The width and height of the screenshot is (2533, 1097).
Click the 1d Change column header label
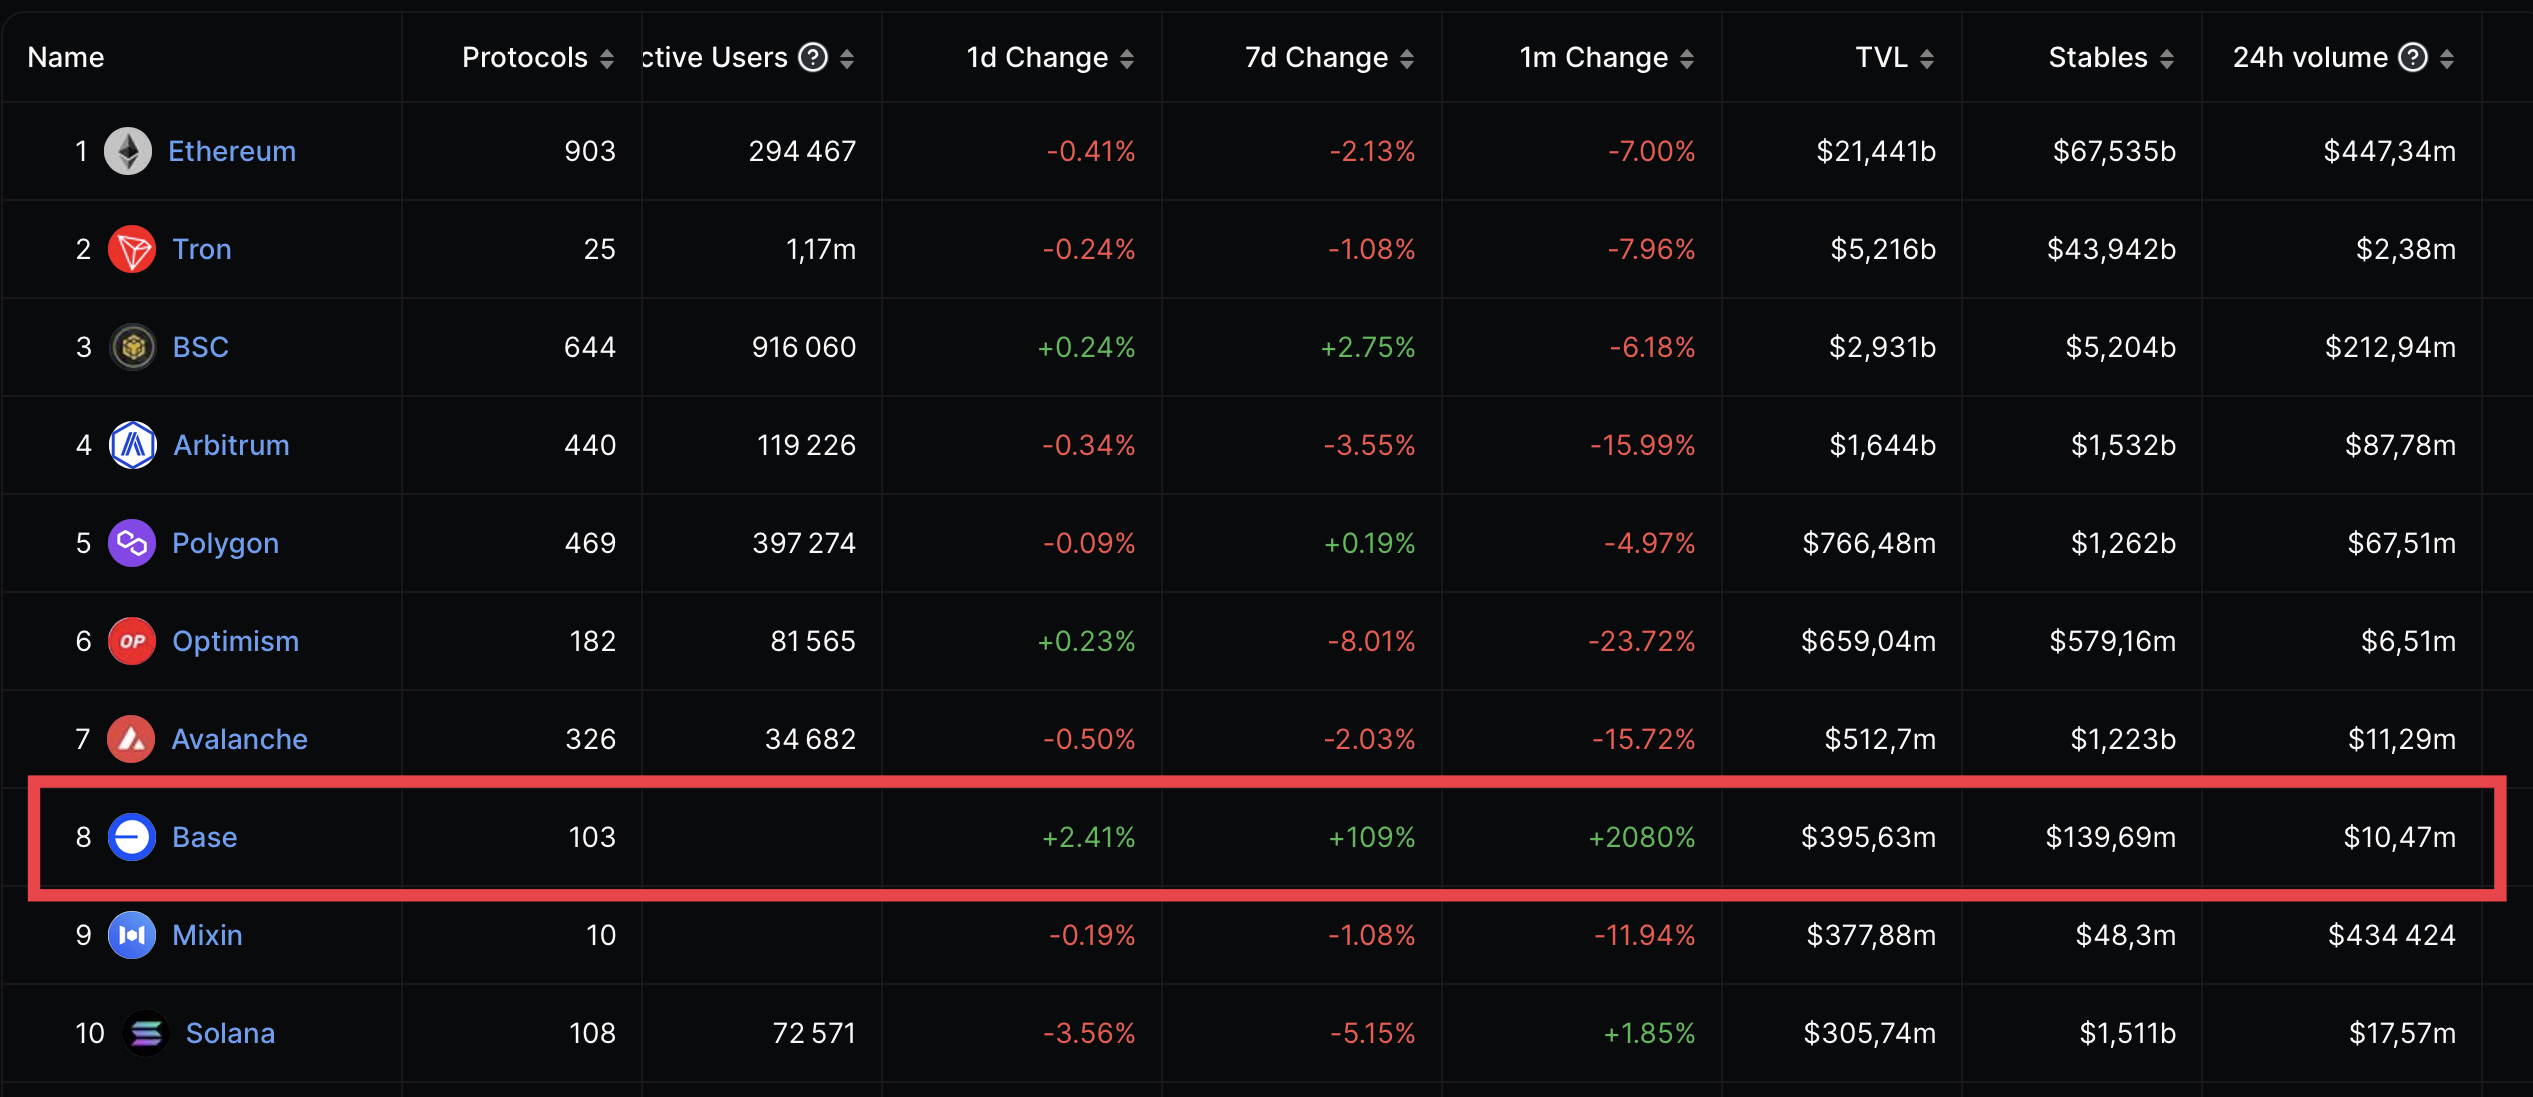tap(1037, 57)
